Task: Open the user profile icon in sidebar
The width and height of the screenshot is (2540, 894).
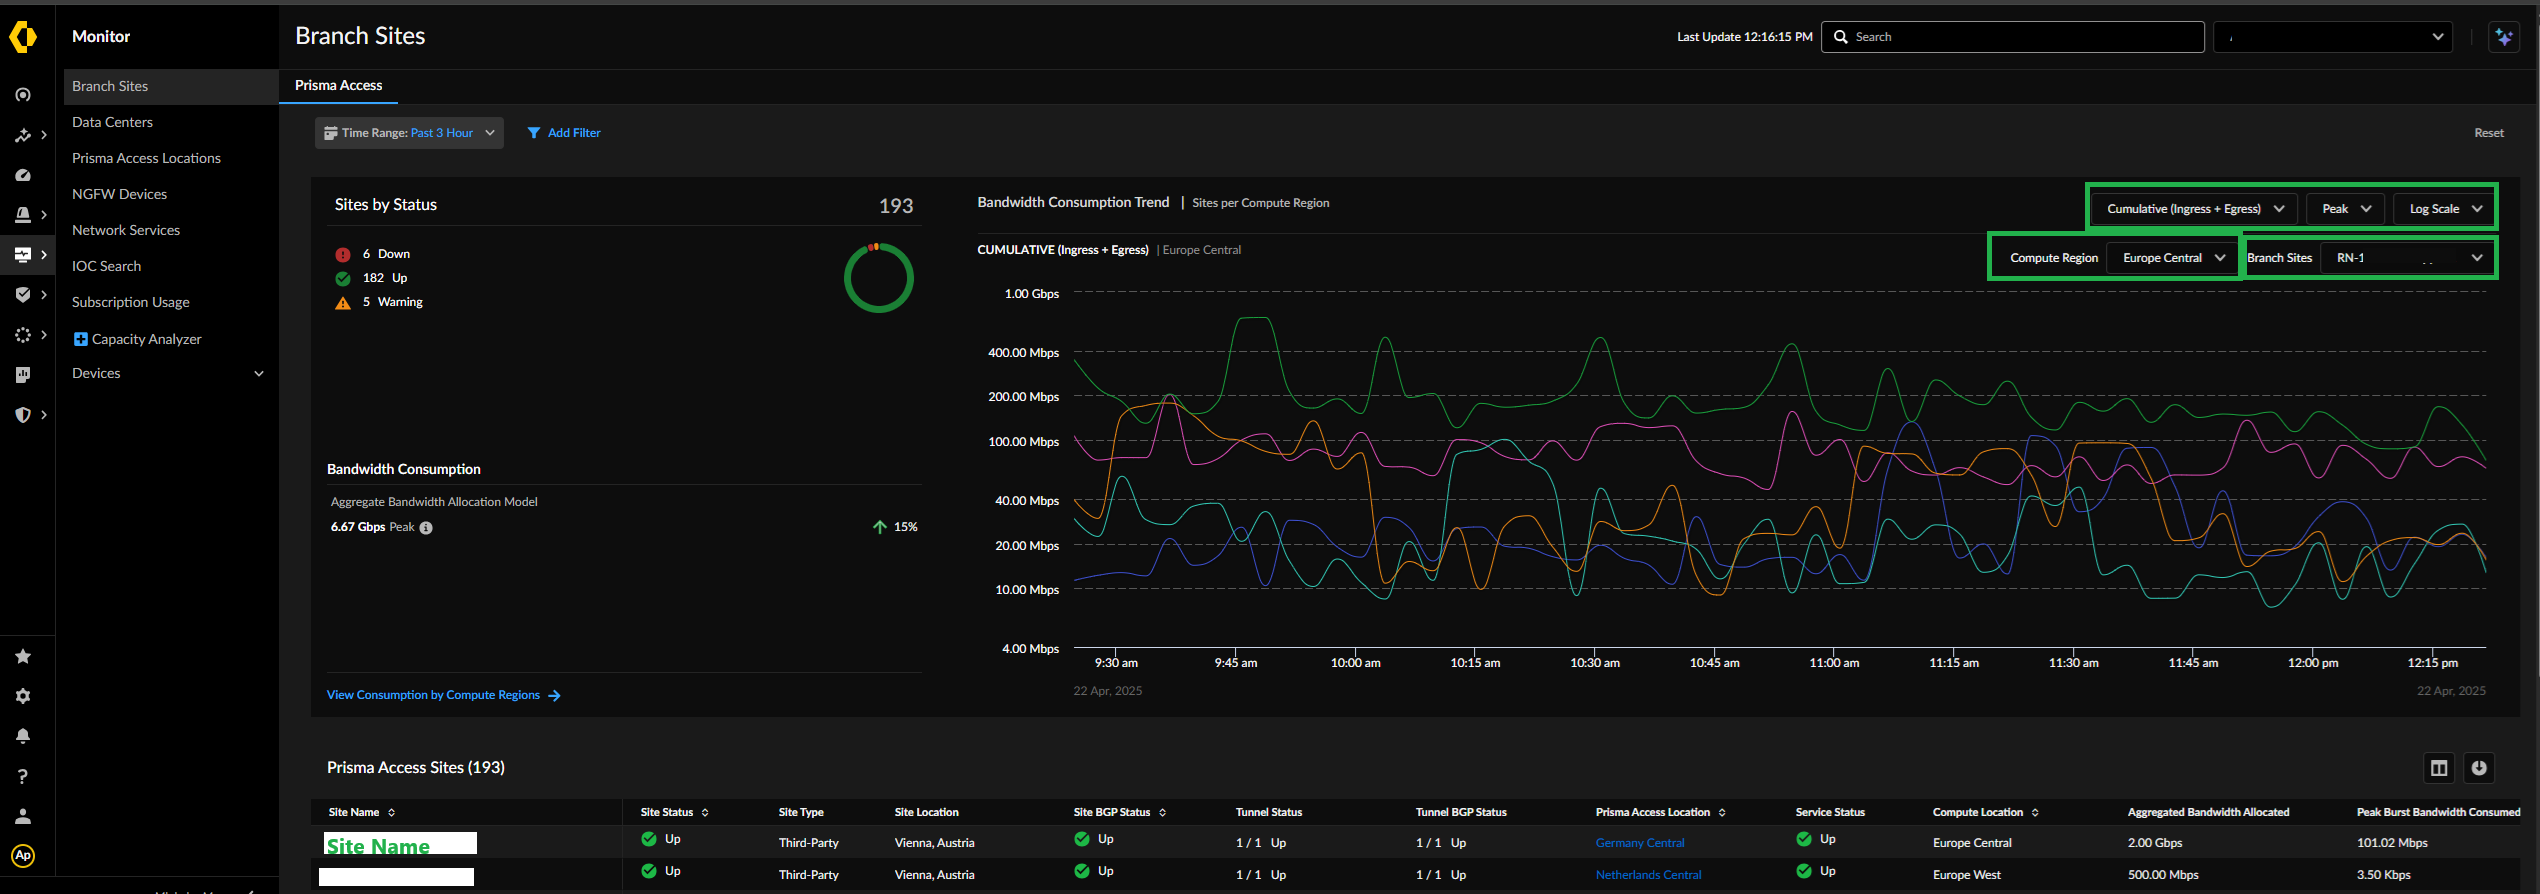Action: tap(23, 816)
